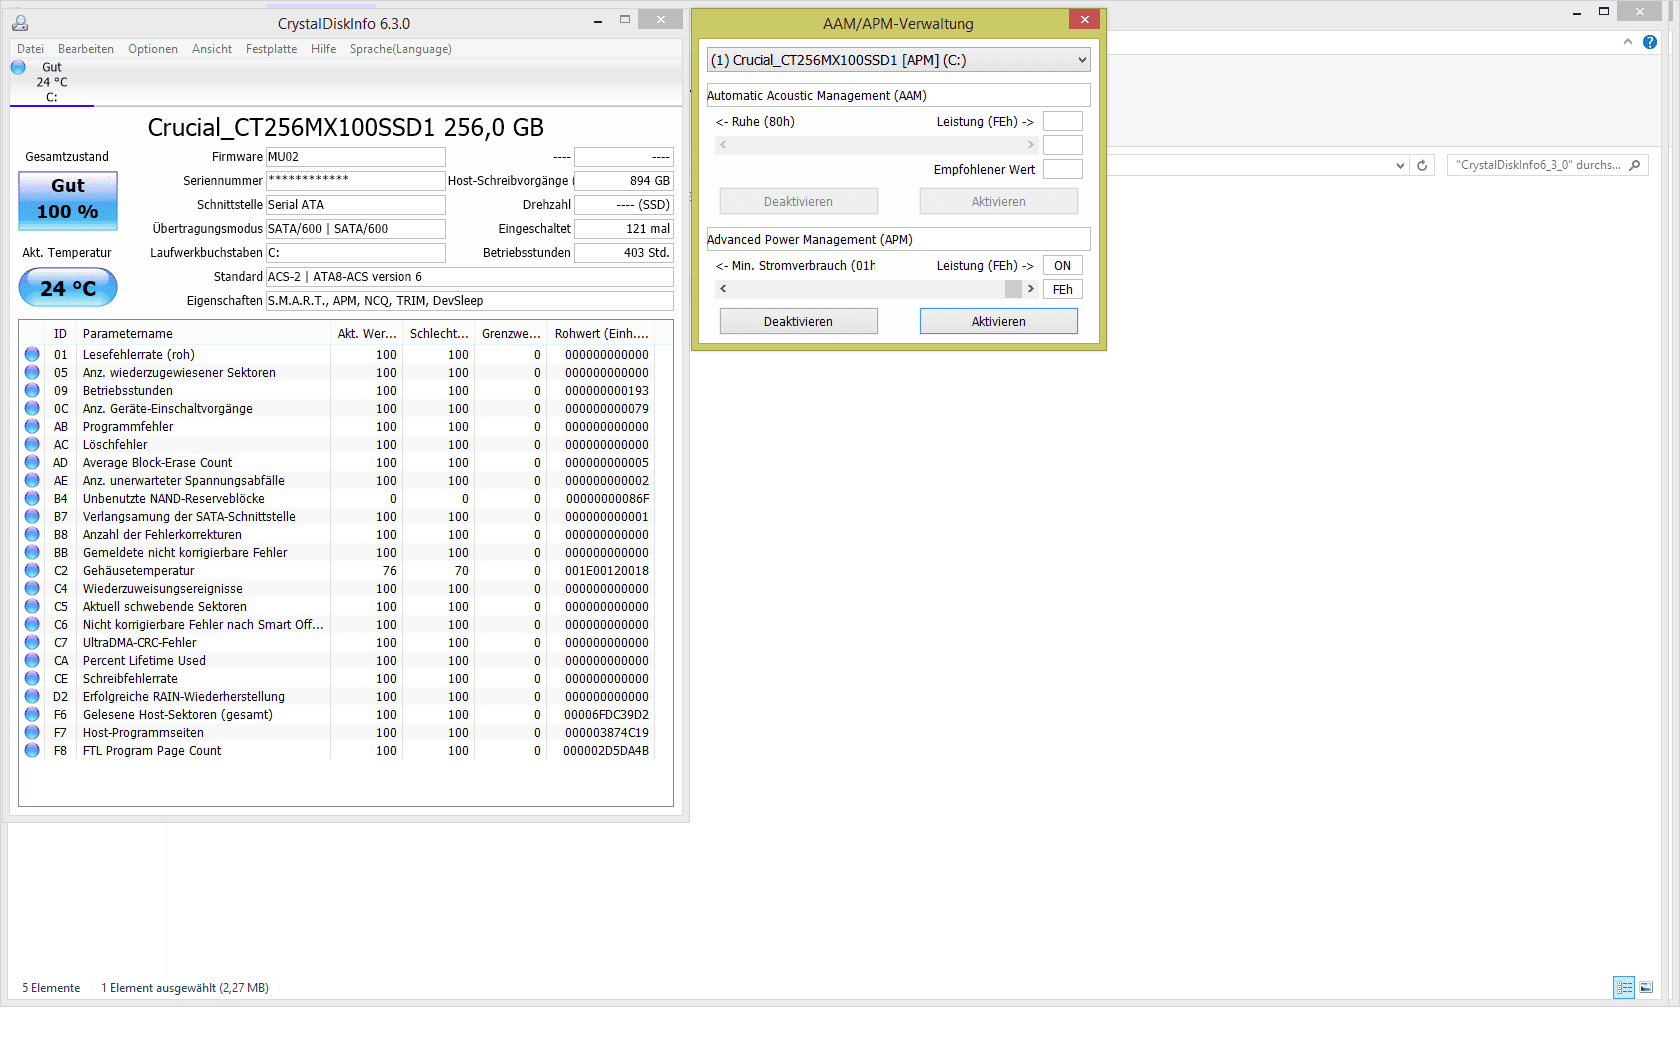Image resolution: width=1680 pixels, height=1050 pixels.
Task: Switch Explorer to large icons view
Action: click(x=1646, y=987)
